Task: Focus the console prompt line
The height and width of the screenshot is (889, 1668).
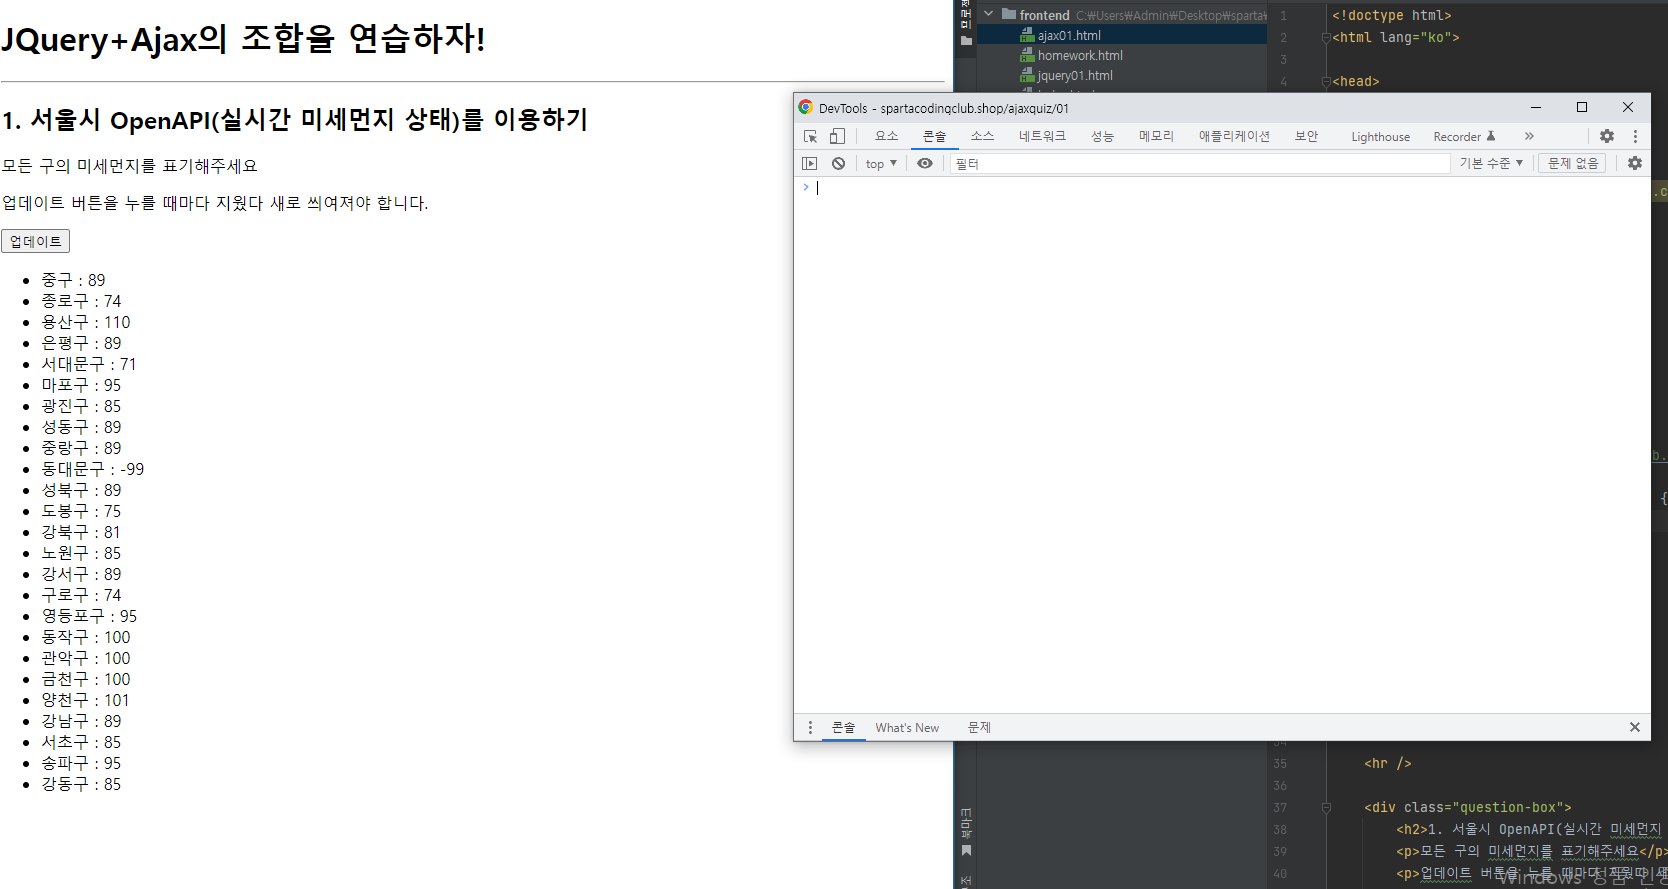Action: tap(1222, 187)
